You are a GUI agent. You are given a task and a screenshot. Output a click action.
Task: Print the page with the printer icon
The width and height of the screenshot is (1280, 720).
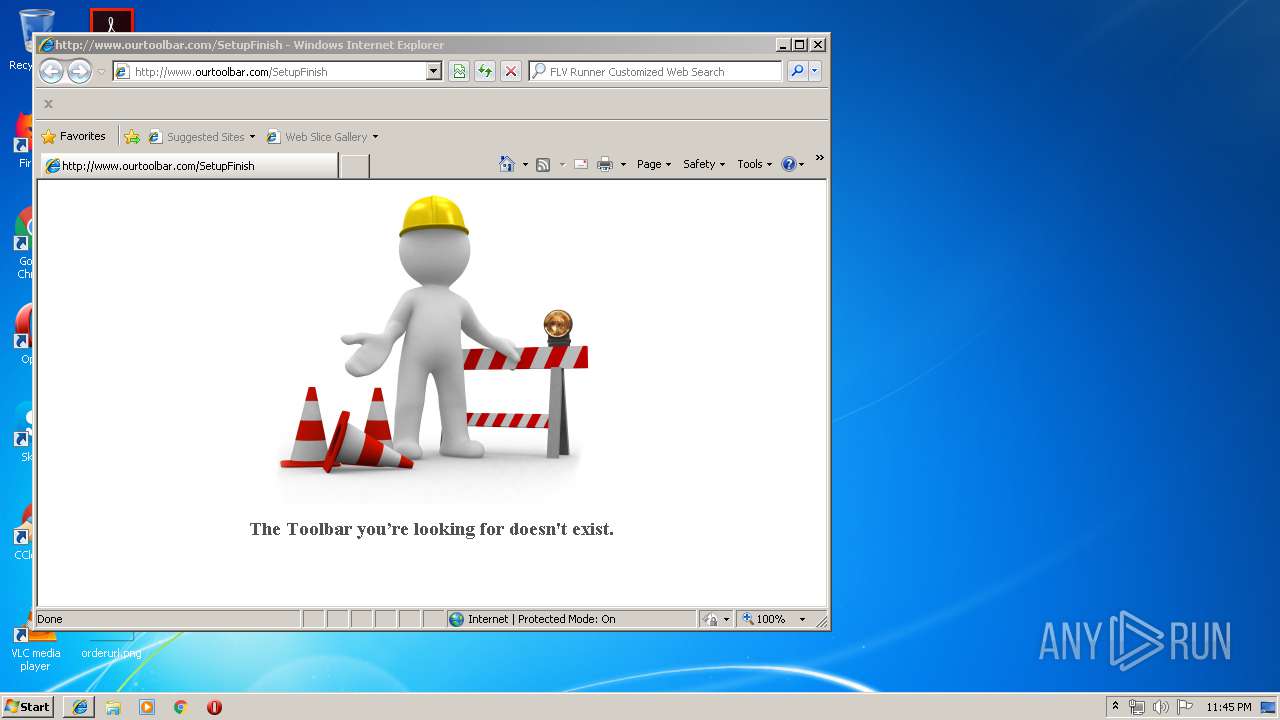point(605,164)
